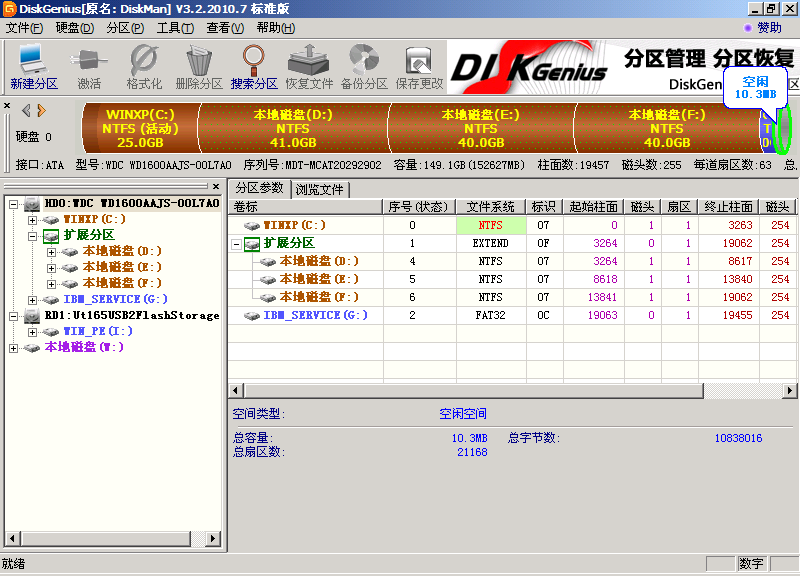Click tree panel scrollbar right arrow

click(x=213, y=538)
